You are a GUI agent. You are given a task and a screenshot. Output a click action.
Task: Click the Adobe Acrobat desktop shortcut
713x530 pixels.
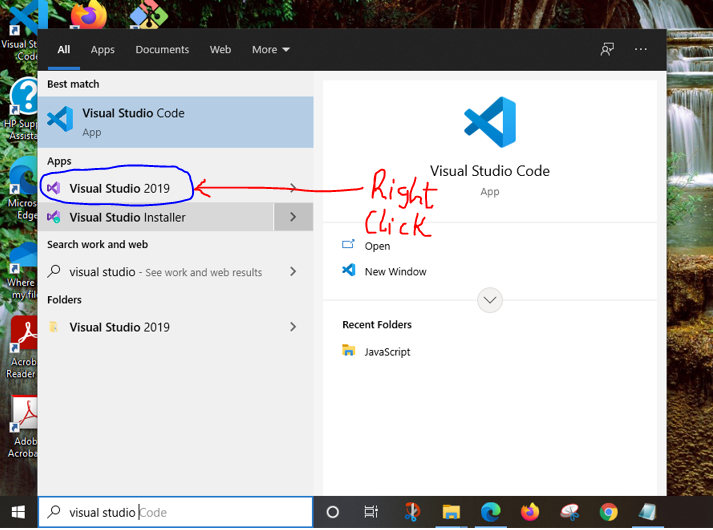tap(22, 427)
